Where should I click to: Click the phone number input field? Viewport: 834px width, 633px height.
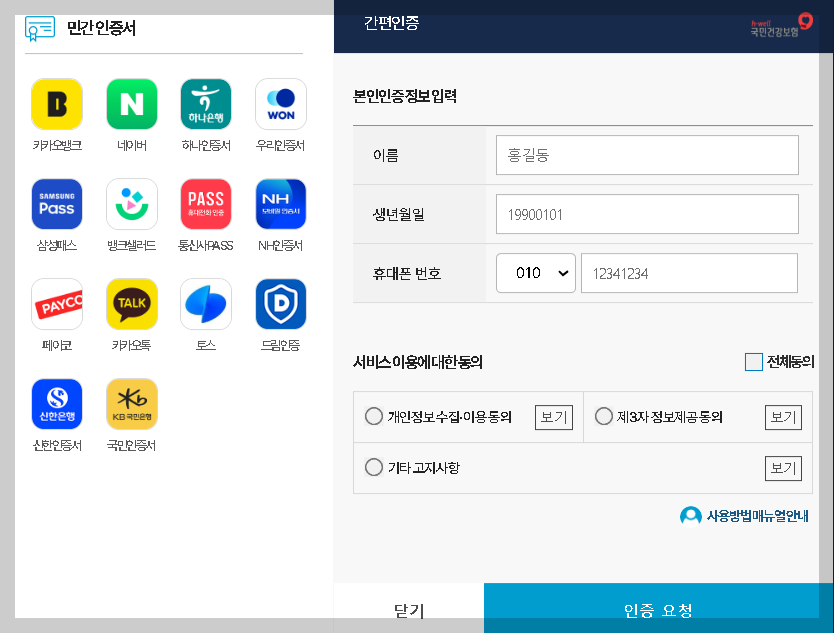coord(689,273)
